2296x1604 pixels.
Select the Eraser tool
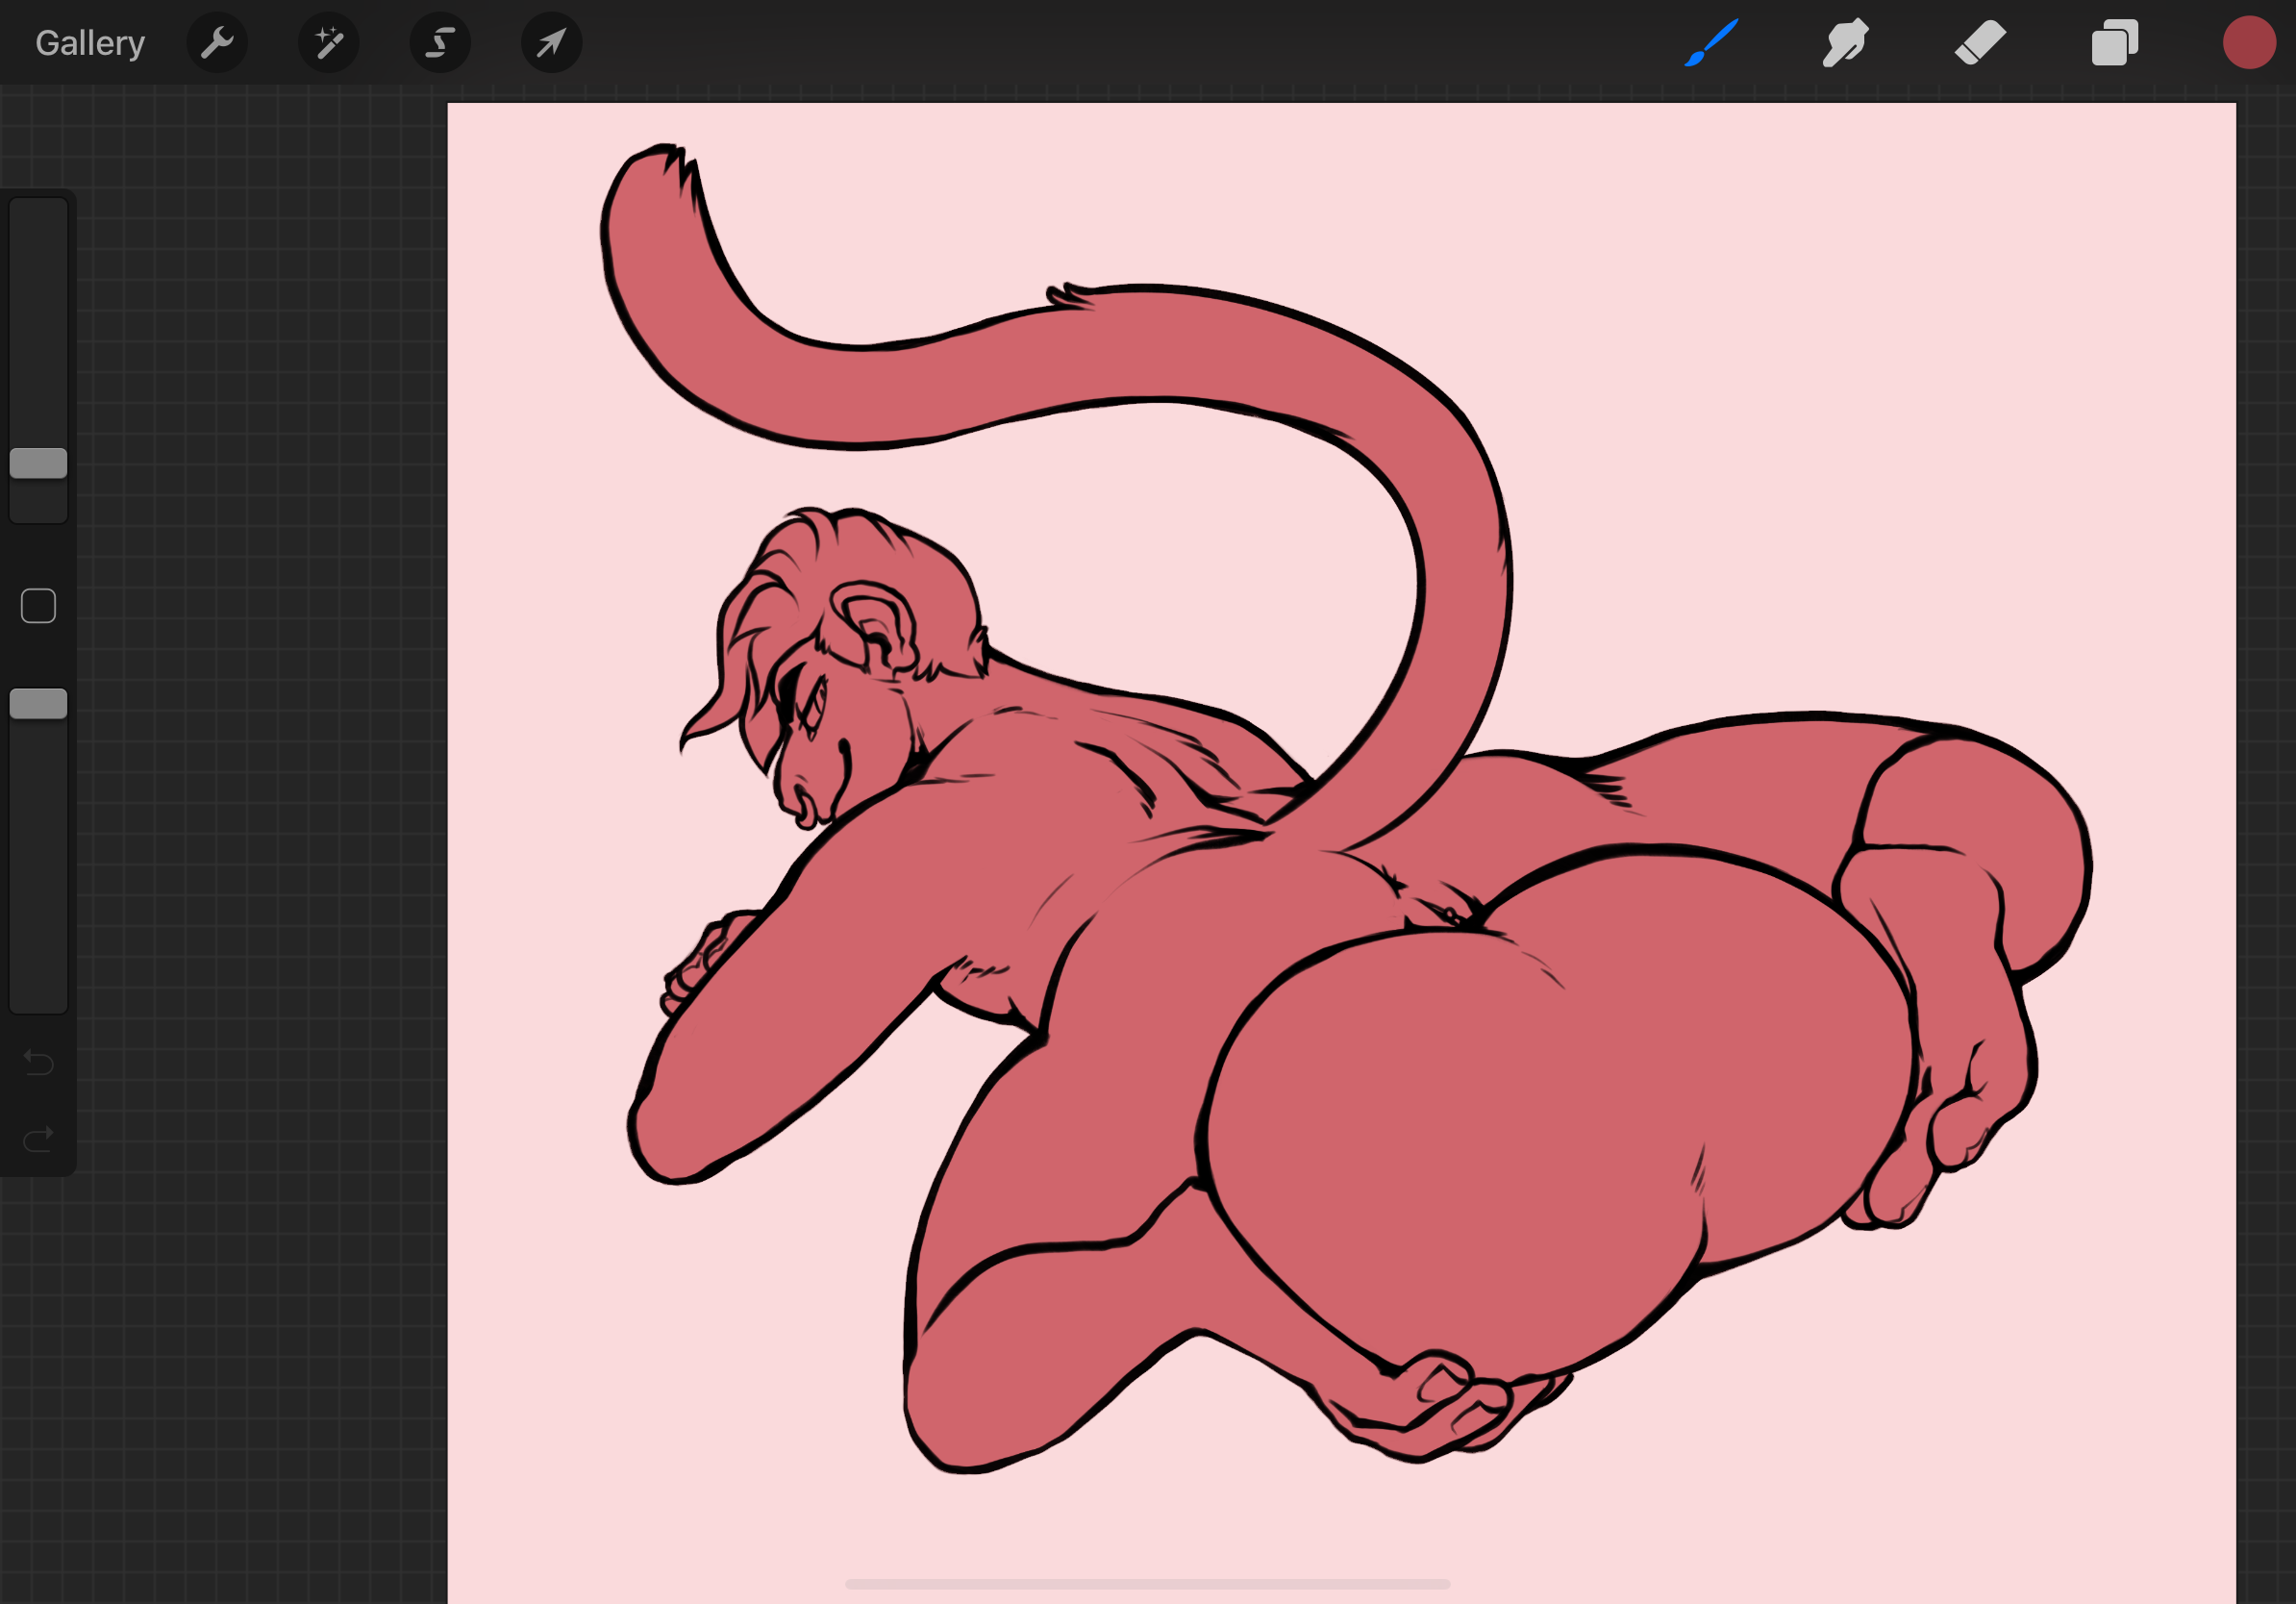[x=1980, y=43]
